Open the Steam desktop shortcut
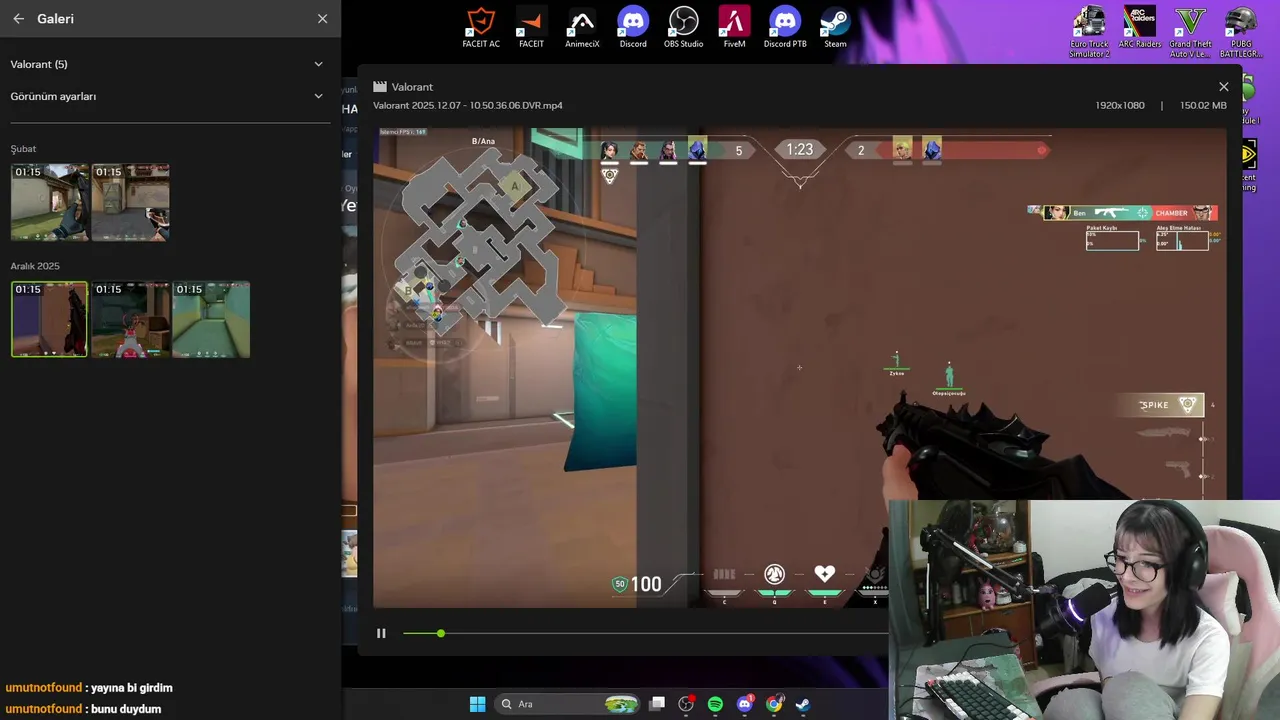Image resolution: width=1280 pixels, height=720 pixels. [835, 27]
